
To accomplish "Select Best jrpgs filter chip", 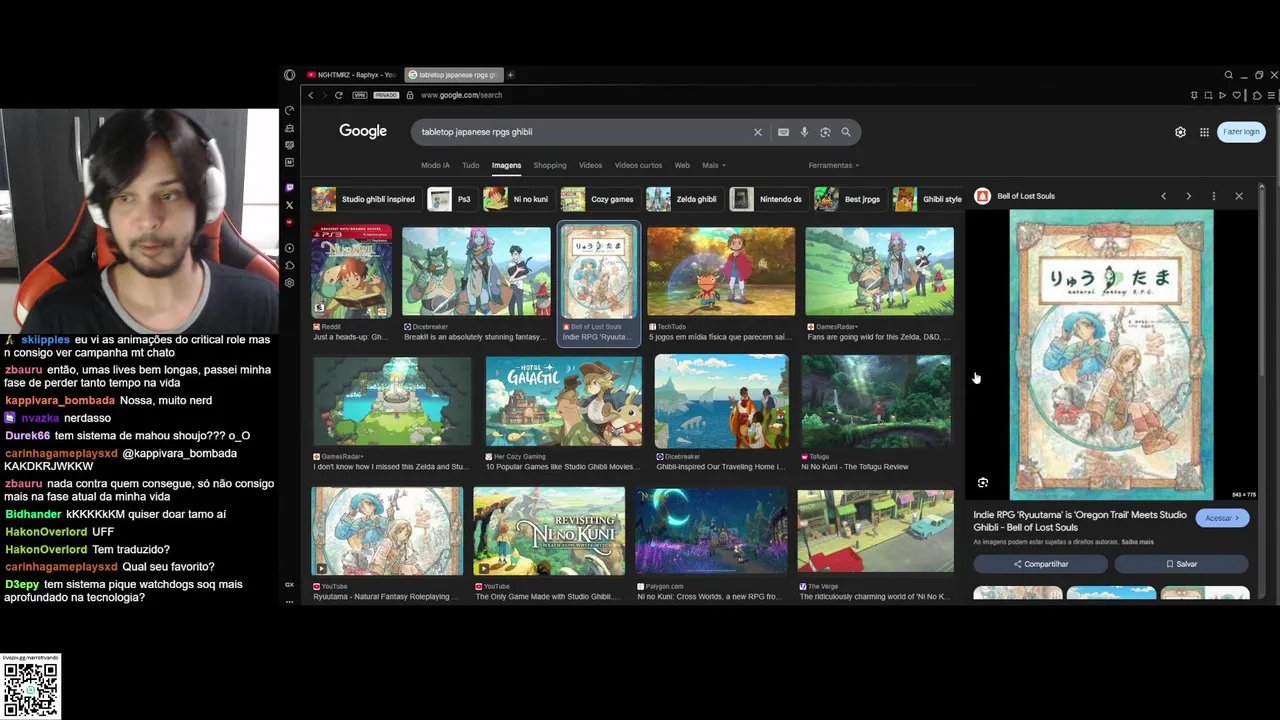I will 850,199.
